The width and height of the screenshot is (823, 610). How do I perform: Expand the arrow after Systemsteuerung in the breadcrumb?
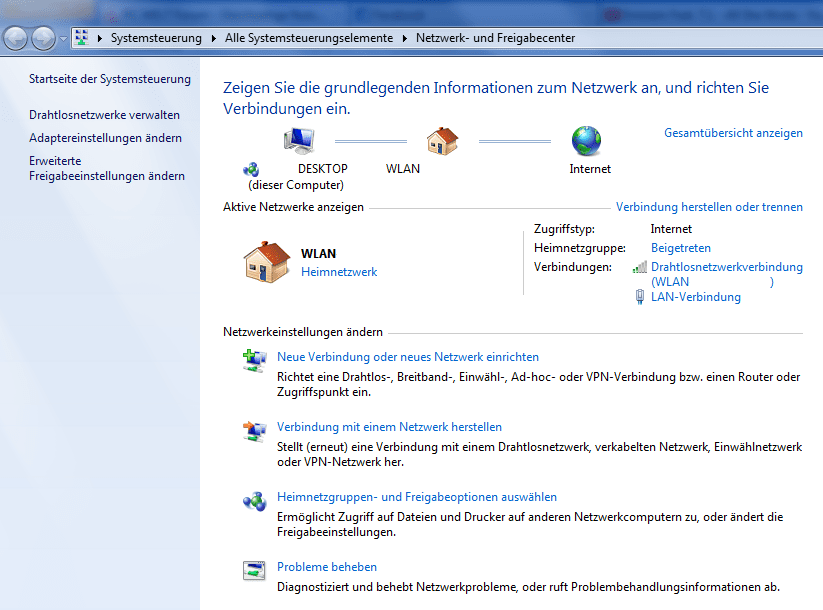(x=214, y=38)
